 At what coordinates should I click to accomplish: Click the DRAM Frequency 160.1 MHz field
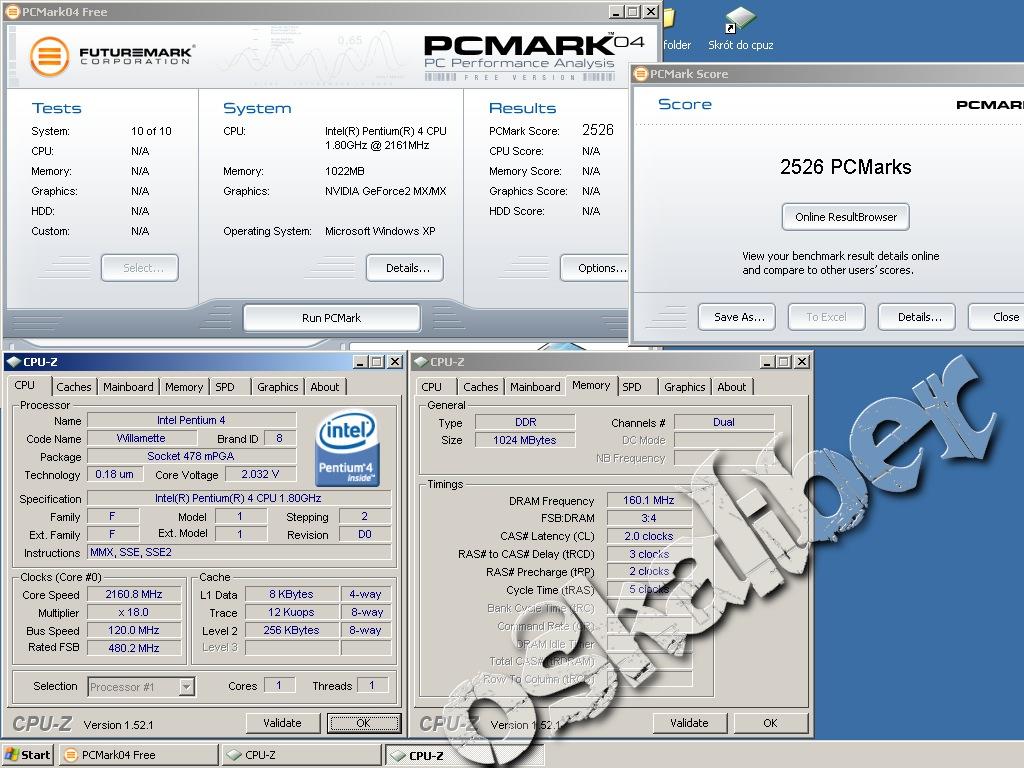pyautogui.click(x=649, y=500)
